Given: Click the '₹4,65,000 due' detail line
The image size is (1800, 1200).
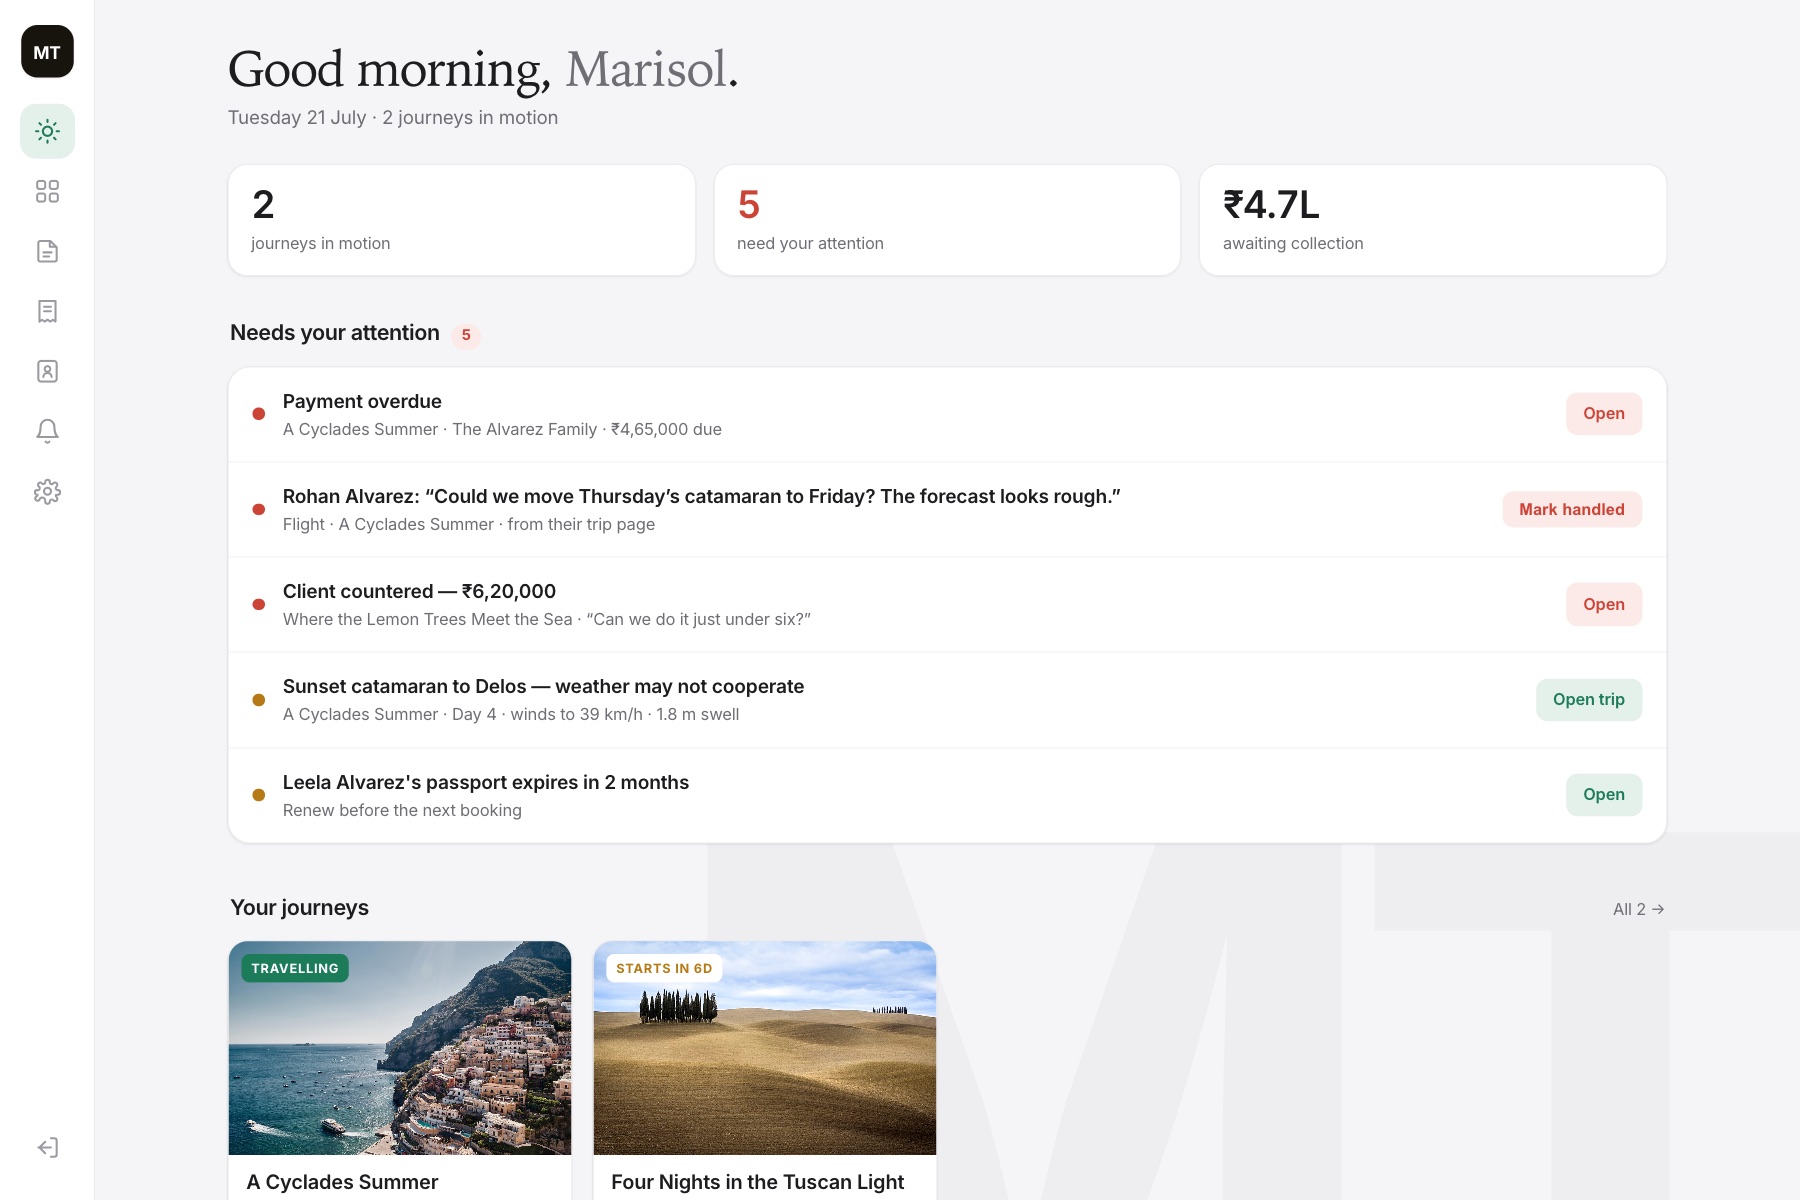Looking at the screenshot, I should [502, 429].
